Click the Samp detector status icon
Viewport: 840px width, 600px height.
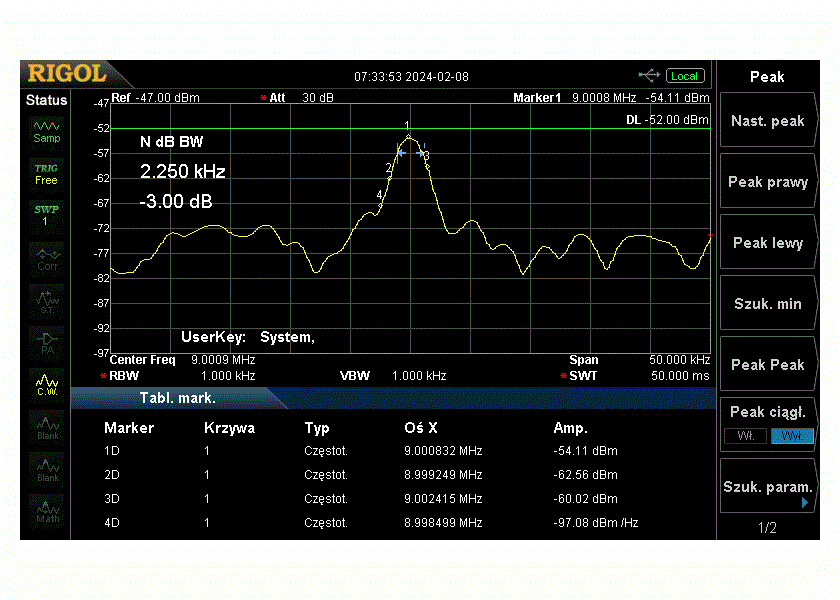pyautogui.click(x=46, y=131)
